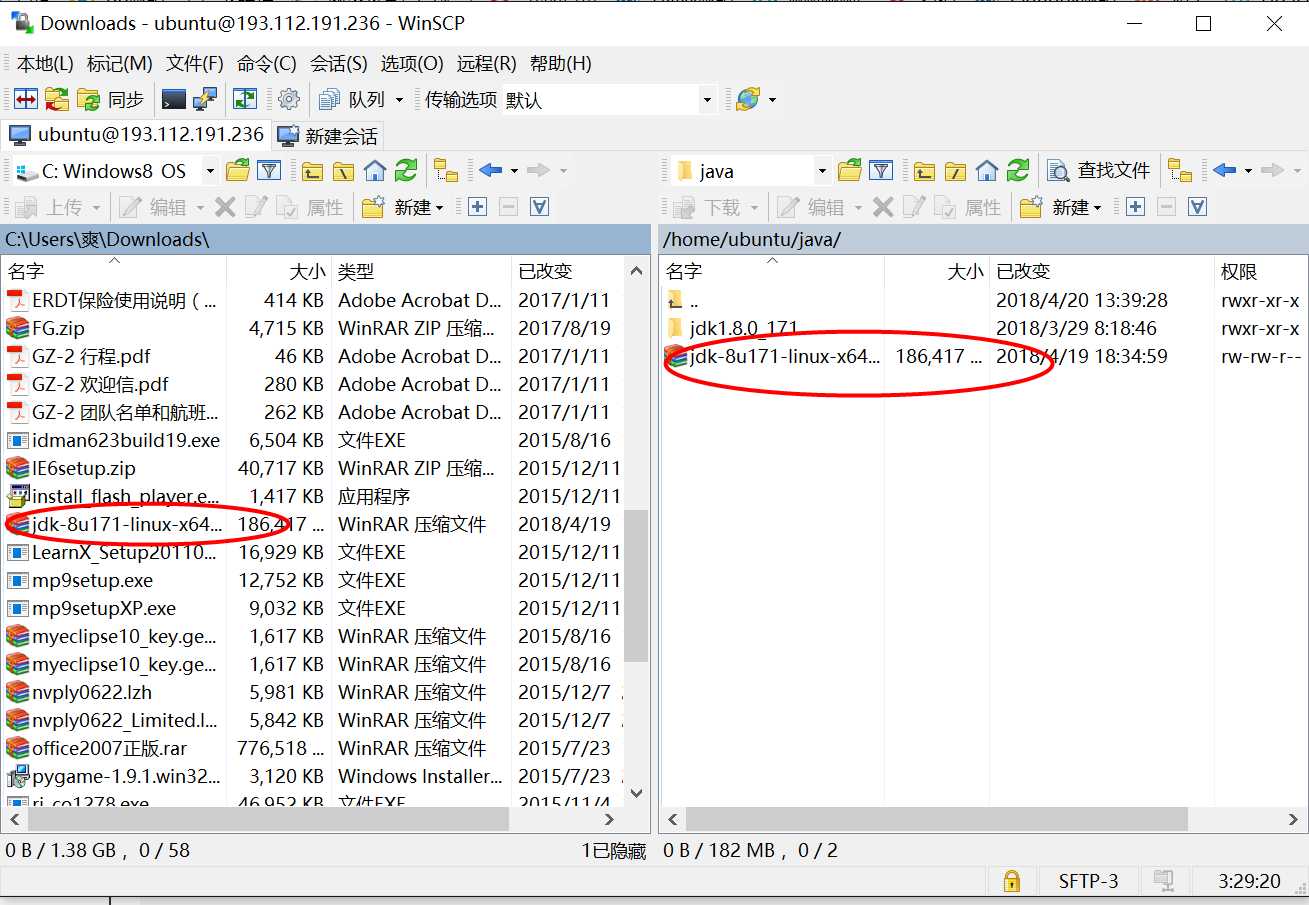The height and width of the screenshot is (905, 1309).
Task: Open Preferences gear icon
Action: (289, 99)
